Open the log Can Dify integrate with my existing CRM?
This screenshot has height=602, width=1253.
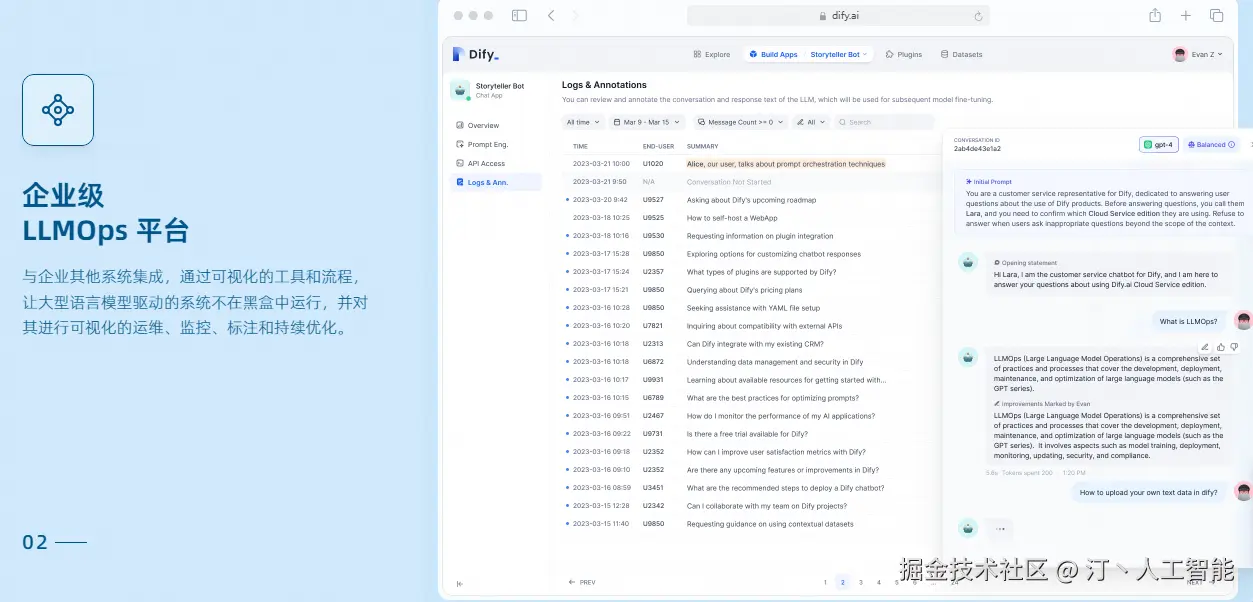[x=756, y=344]
